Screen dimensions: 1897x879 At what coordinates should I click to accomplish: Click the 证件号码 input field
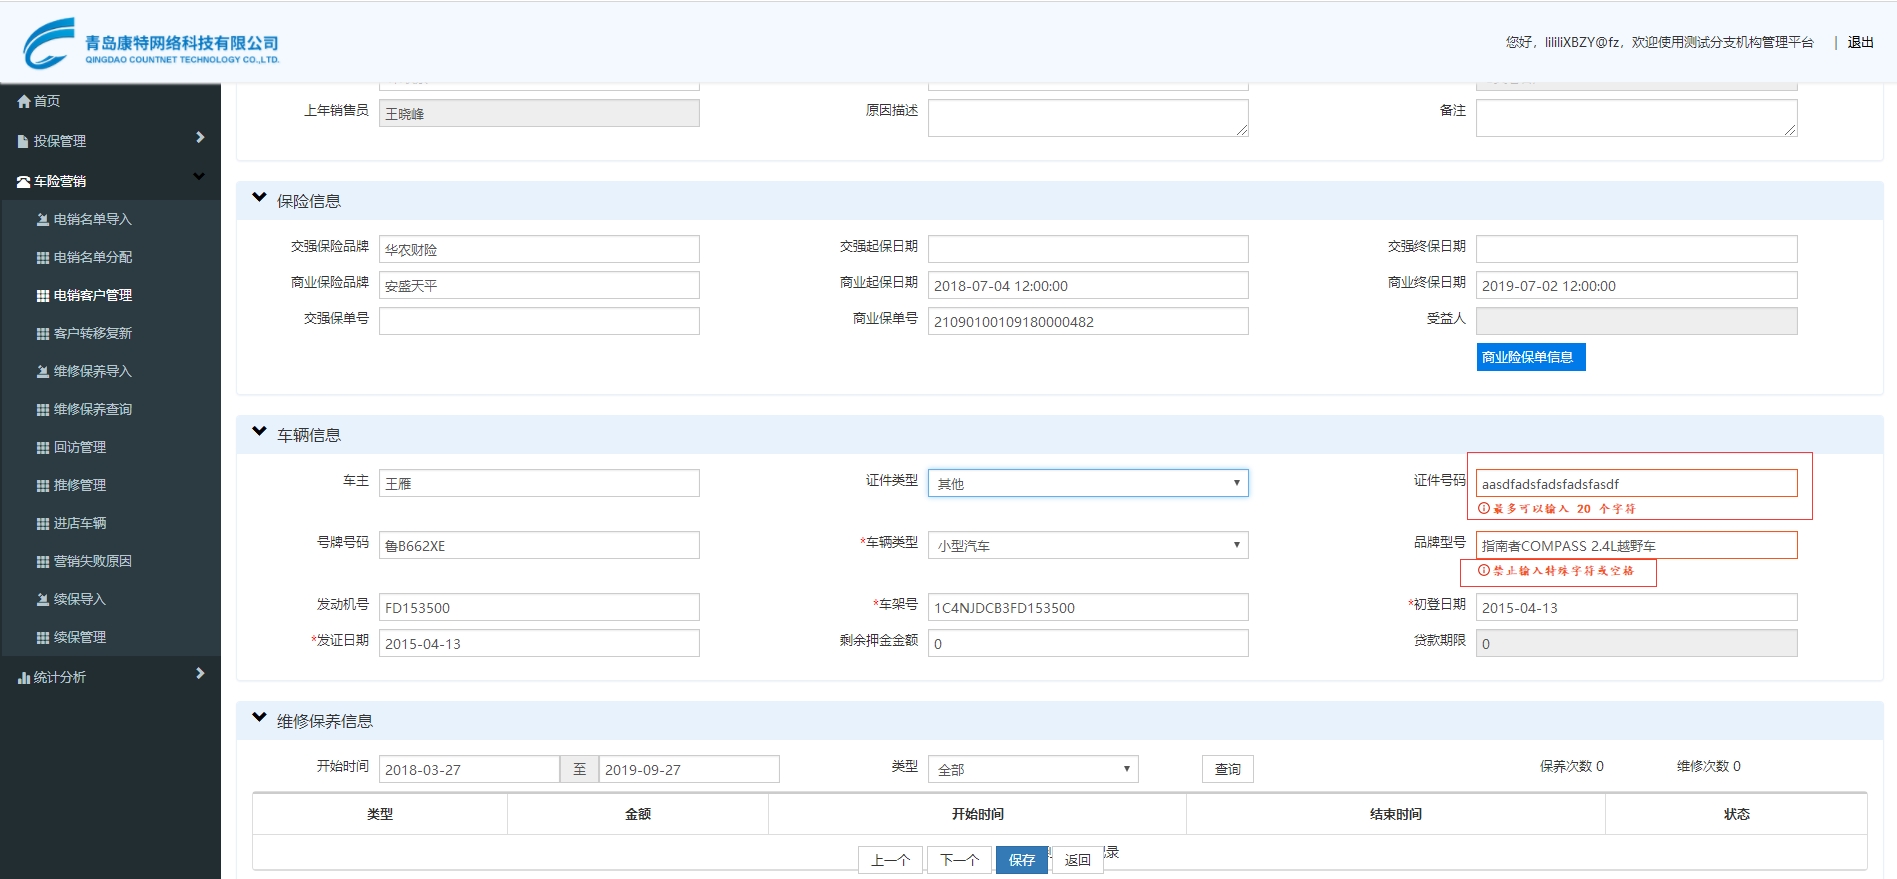coord(1637,483)
